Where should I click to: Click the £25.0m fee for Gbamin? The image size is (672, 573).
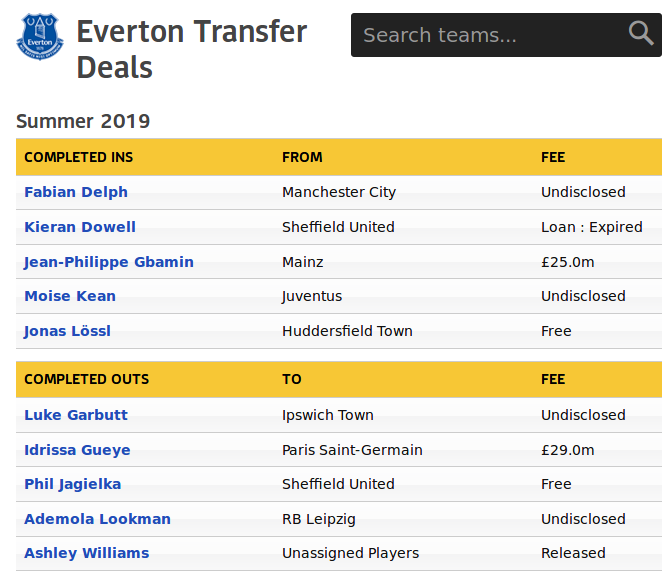click(x=567, y=262)
